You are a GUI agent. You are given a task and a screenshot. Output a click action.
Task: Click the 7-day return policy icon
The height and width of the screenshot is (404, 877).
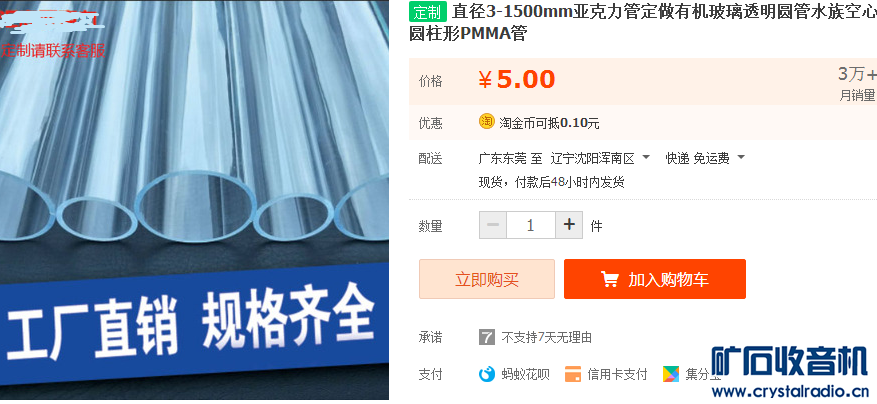487,337
